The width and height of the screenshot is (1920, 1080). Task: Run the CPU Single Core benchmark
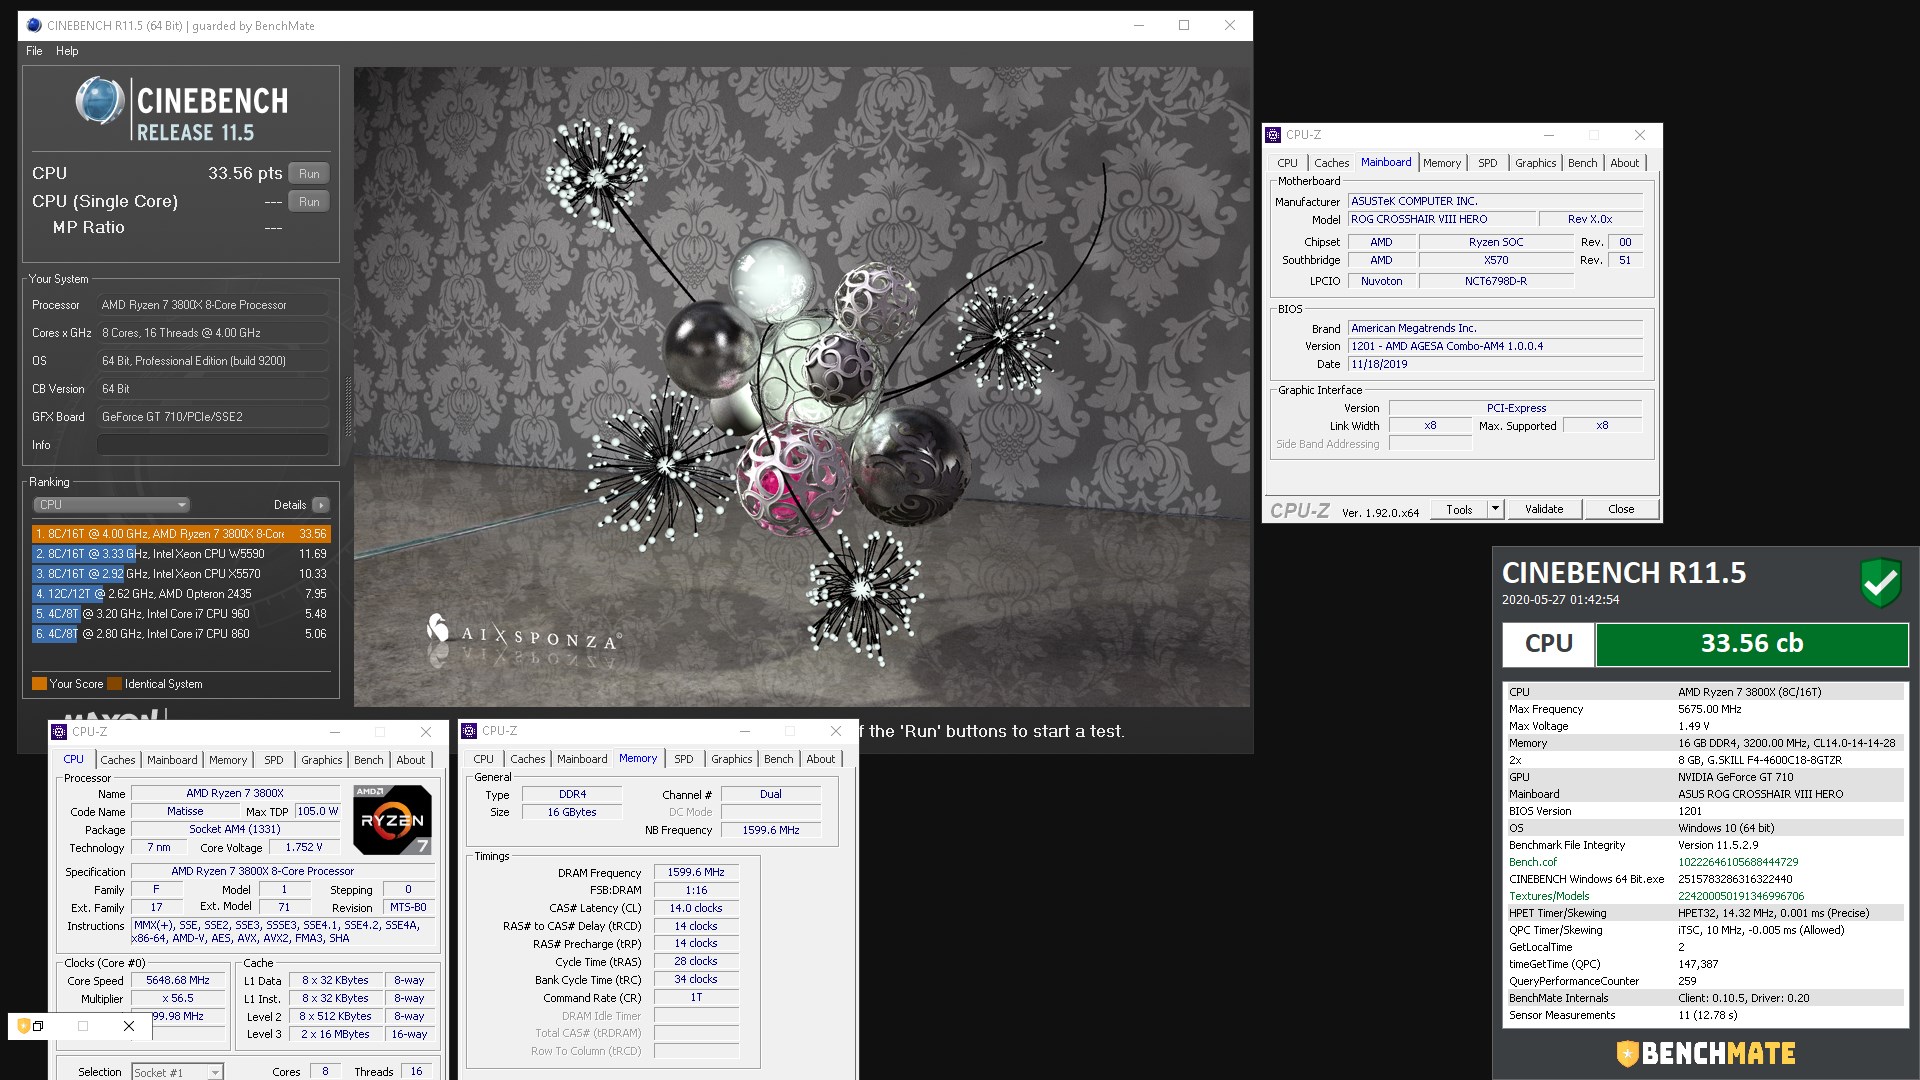point(309,202)
